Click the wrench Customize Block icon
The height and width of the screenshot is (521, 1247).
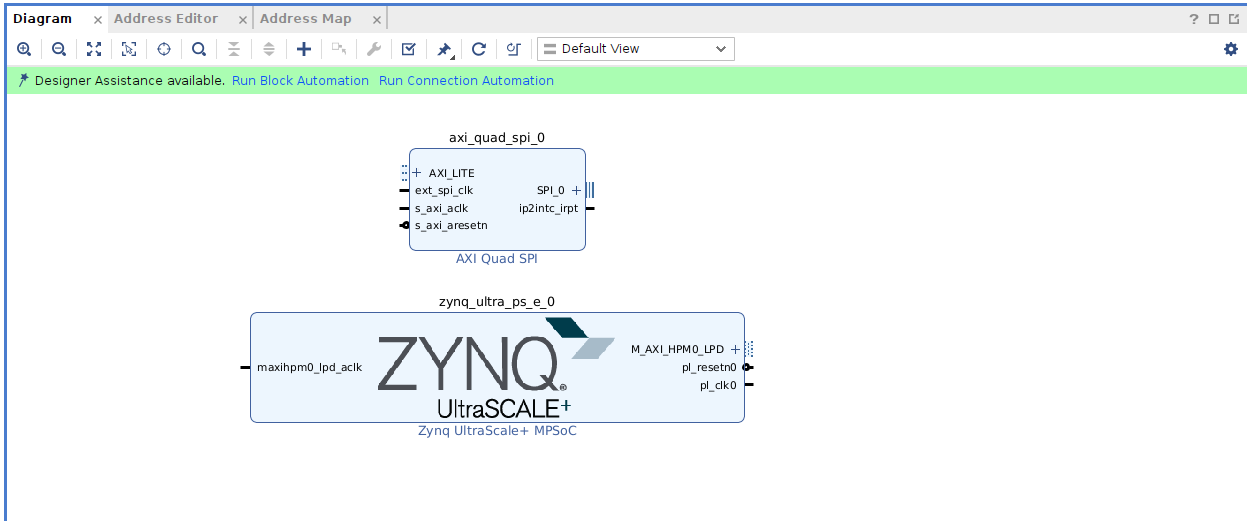[x=374, y=49]
